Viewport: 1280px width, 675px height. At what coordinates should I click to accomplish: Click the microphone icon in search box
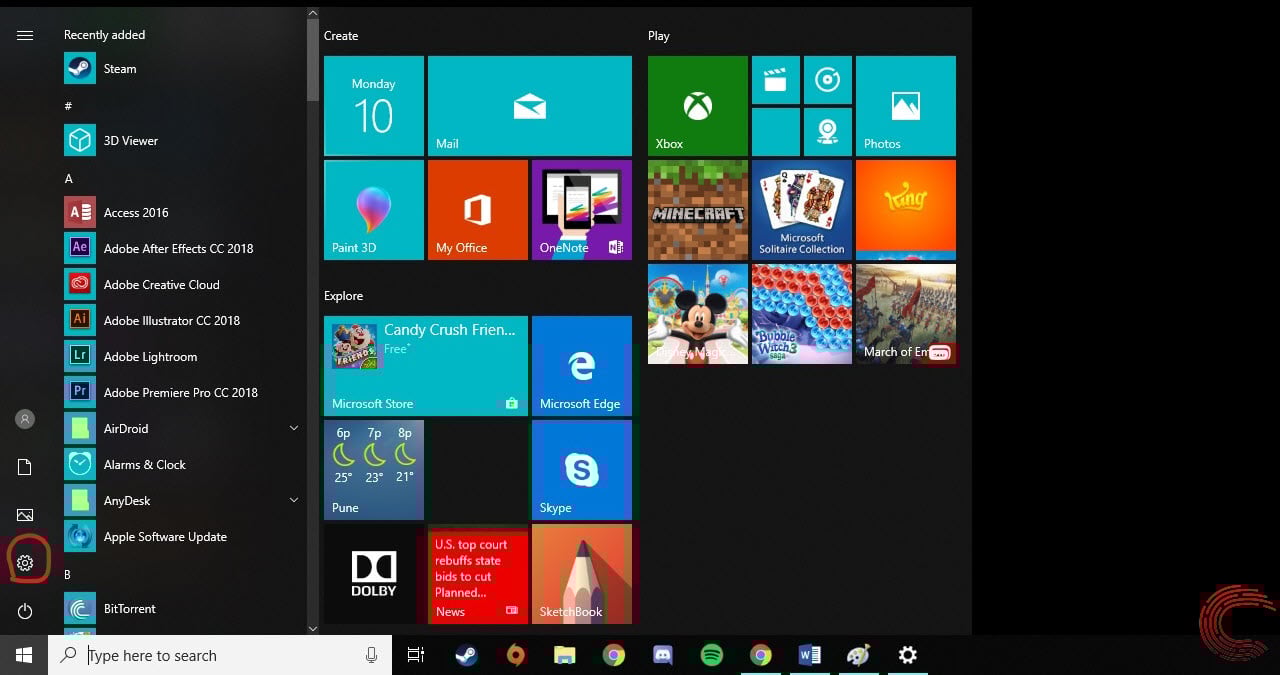371,655
